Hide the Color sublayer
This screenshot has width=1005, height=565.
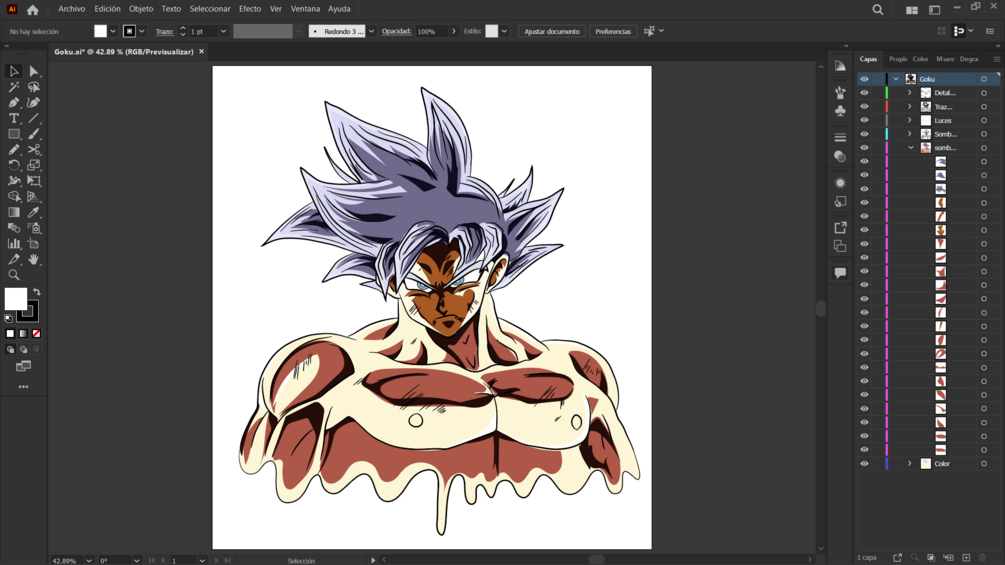coord(864,464)
